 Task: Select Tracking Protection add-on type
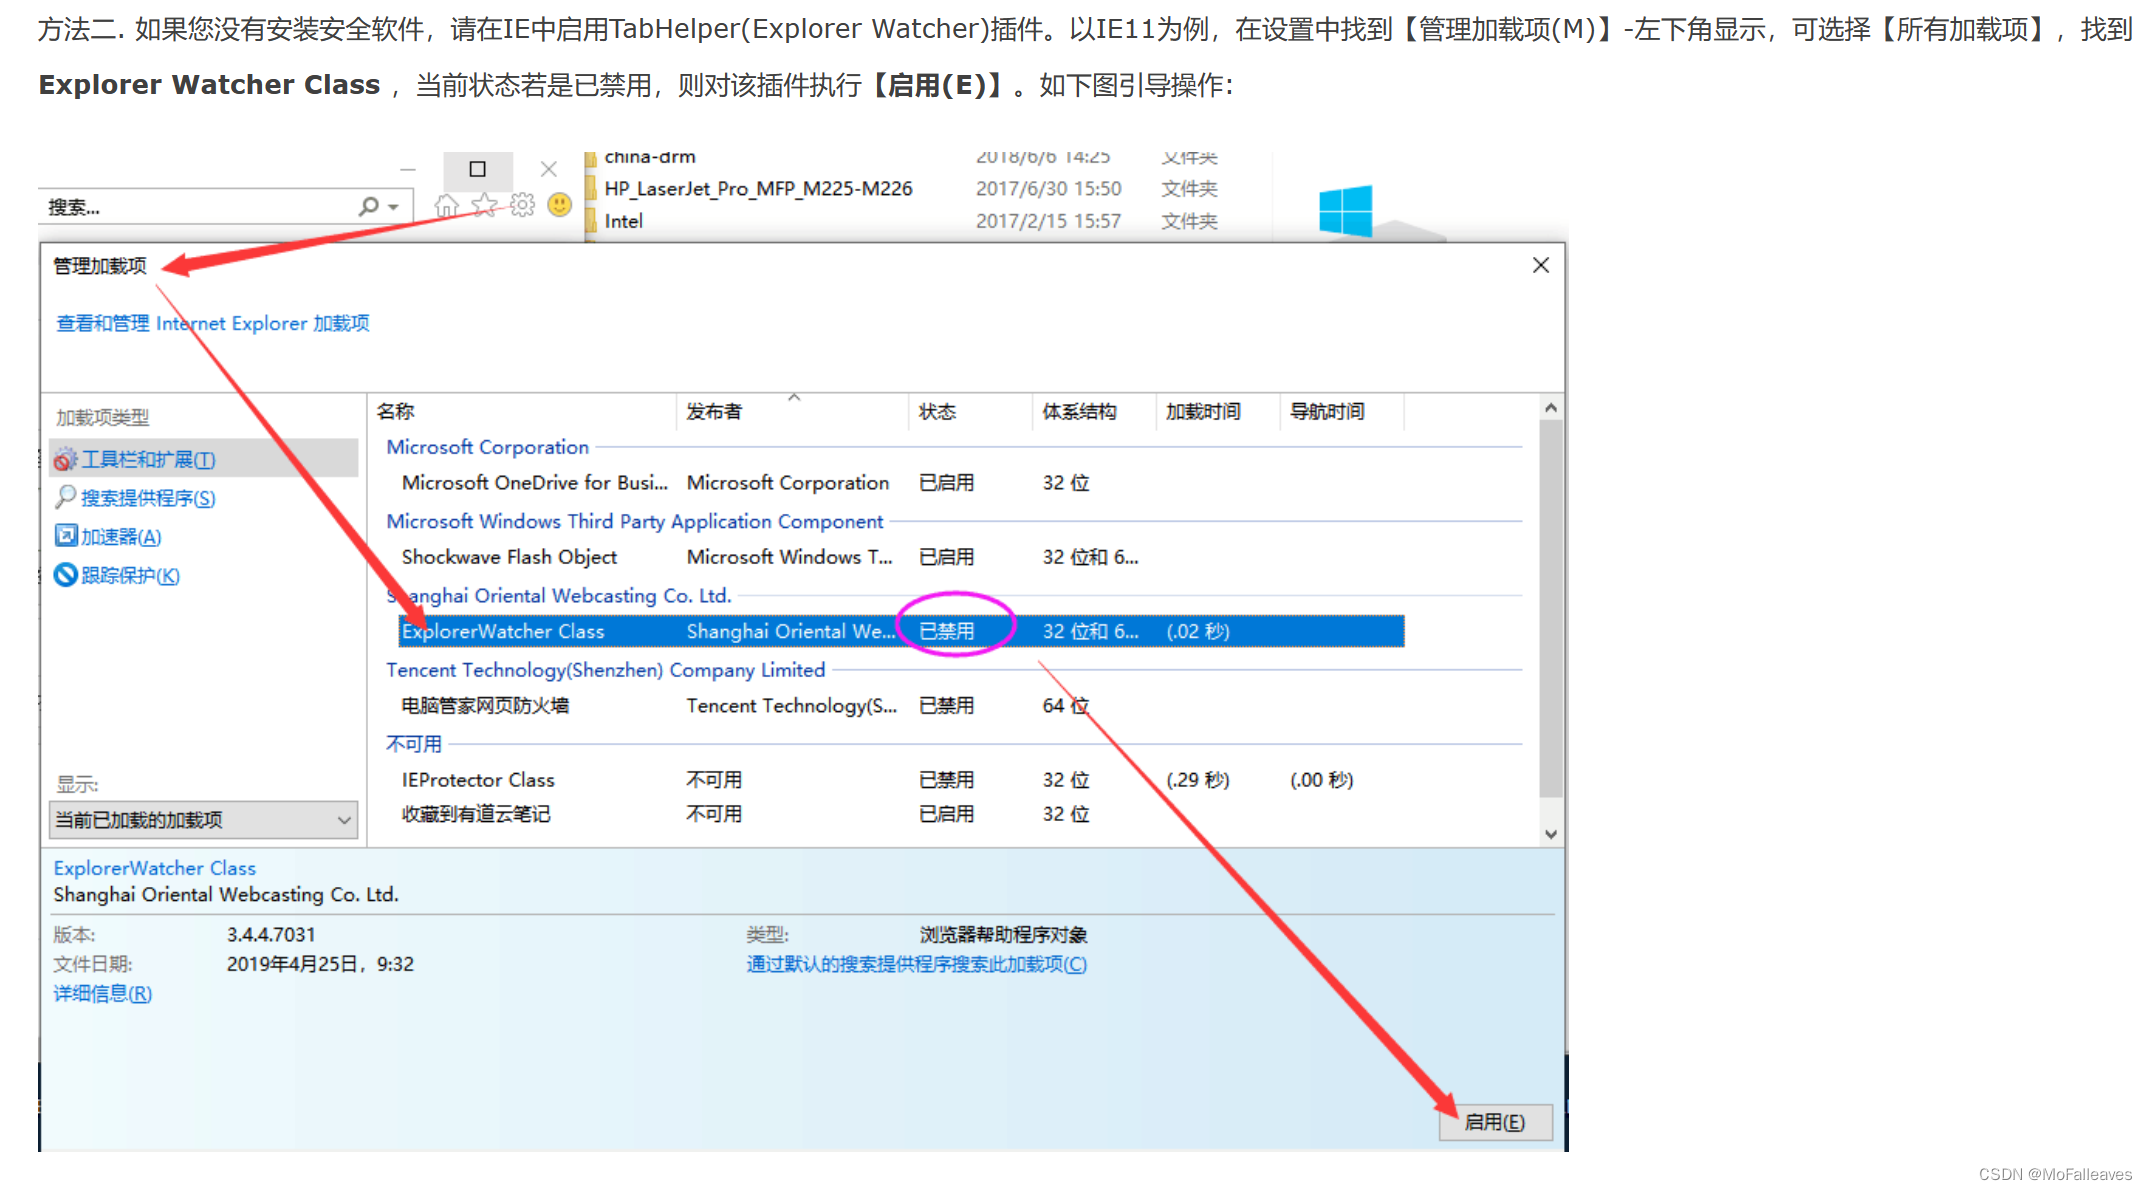tap(130, 575)
